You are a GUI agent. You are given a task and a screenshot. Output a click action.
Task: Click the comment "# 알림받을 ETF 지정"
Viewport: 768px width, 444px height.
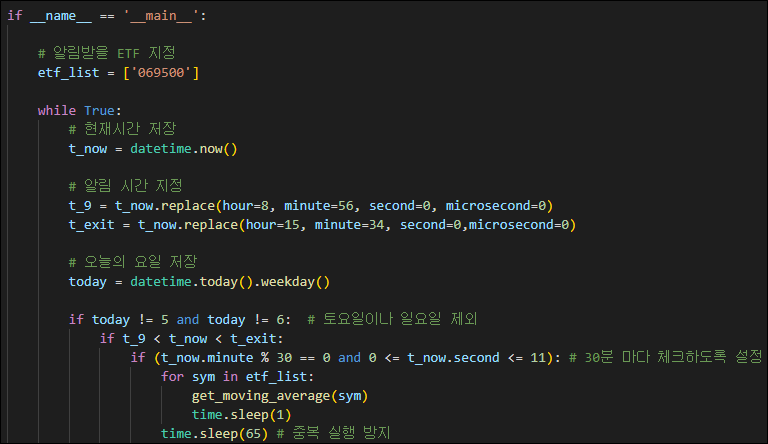point(107,53)
